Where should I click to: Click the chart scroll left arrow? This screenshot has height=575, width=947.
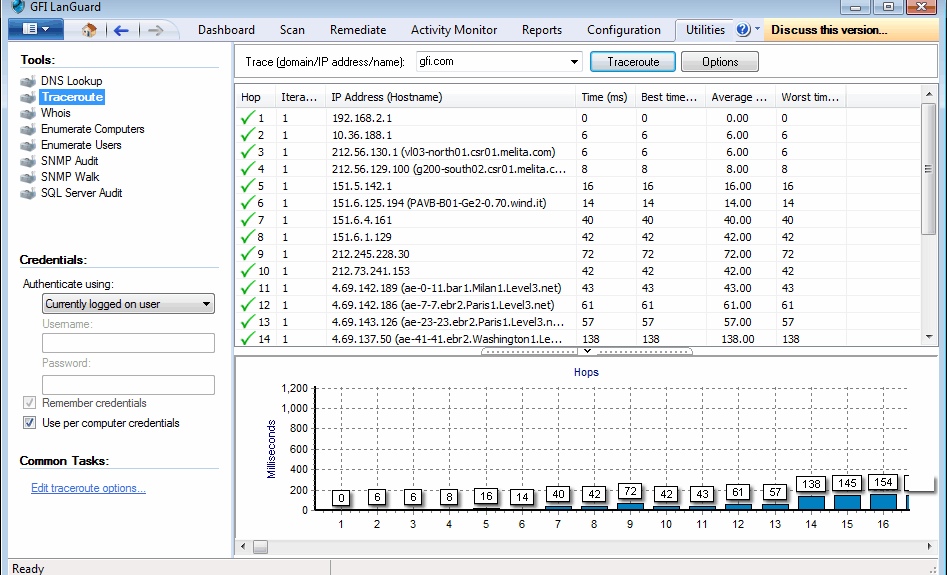coord(243,547)
